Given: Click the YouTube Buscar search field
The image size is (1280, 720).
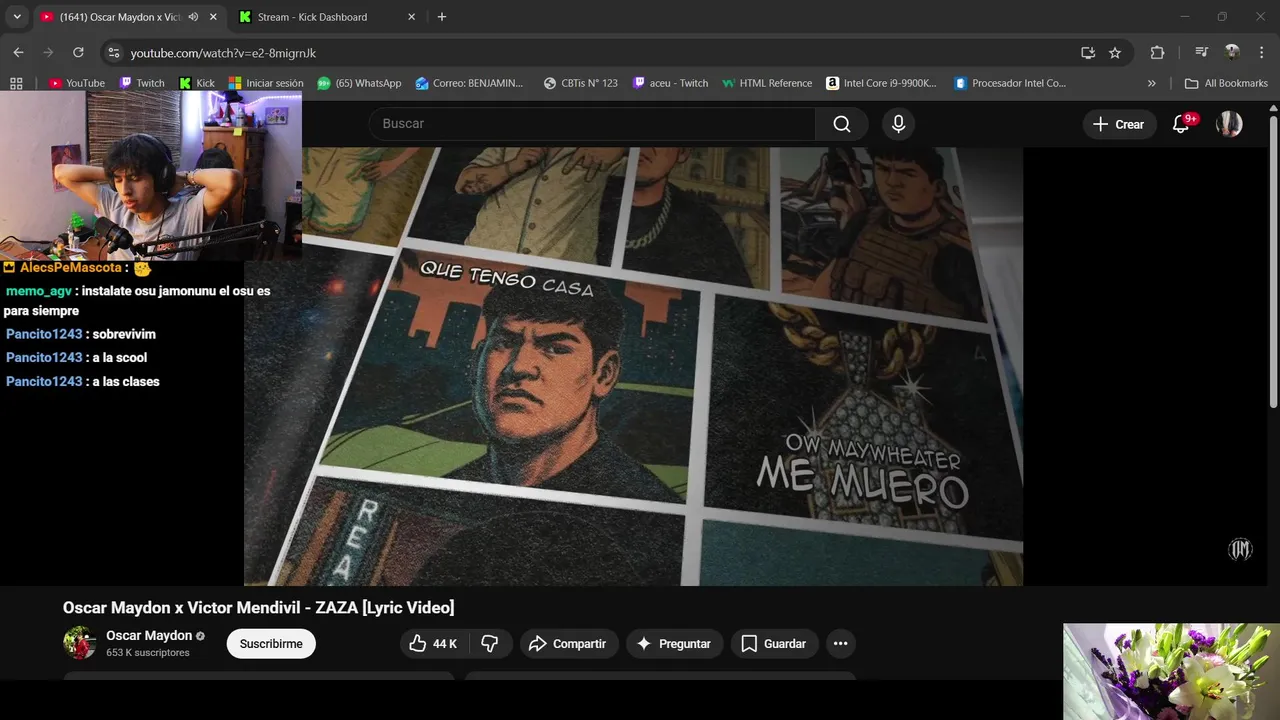Looking at the screenshot, I should click(x=592, y=124).
